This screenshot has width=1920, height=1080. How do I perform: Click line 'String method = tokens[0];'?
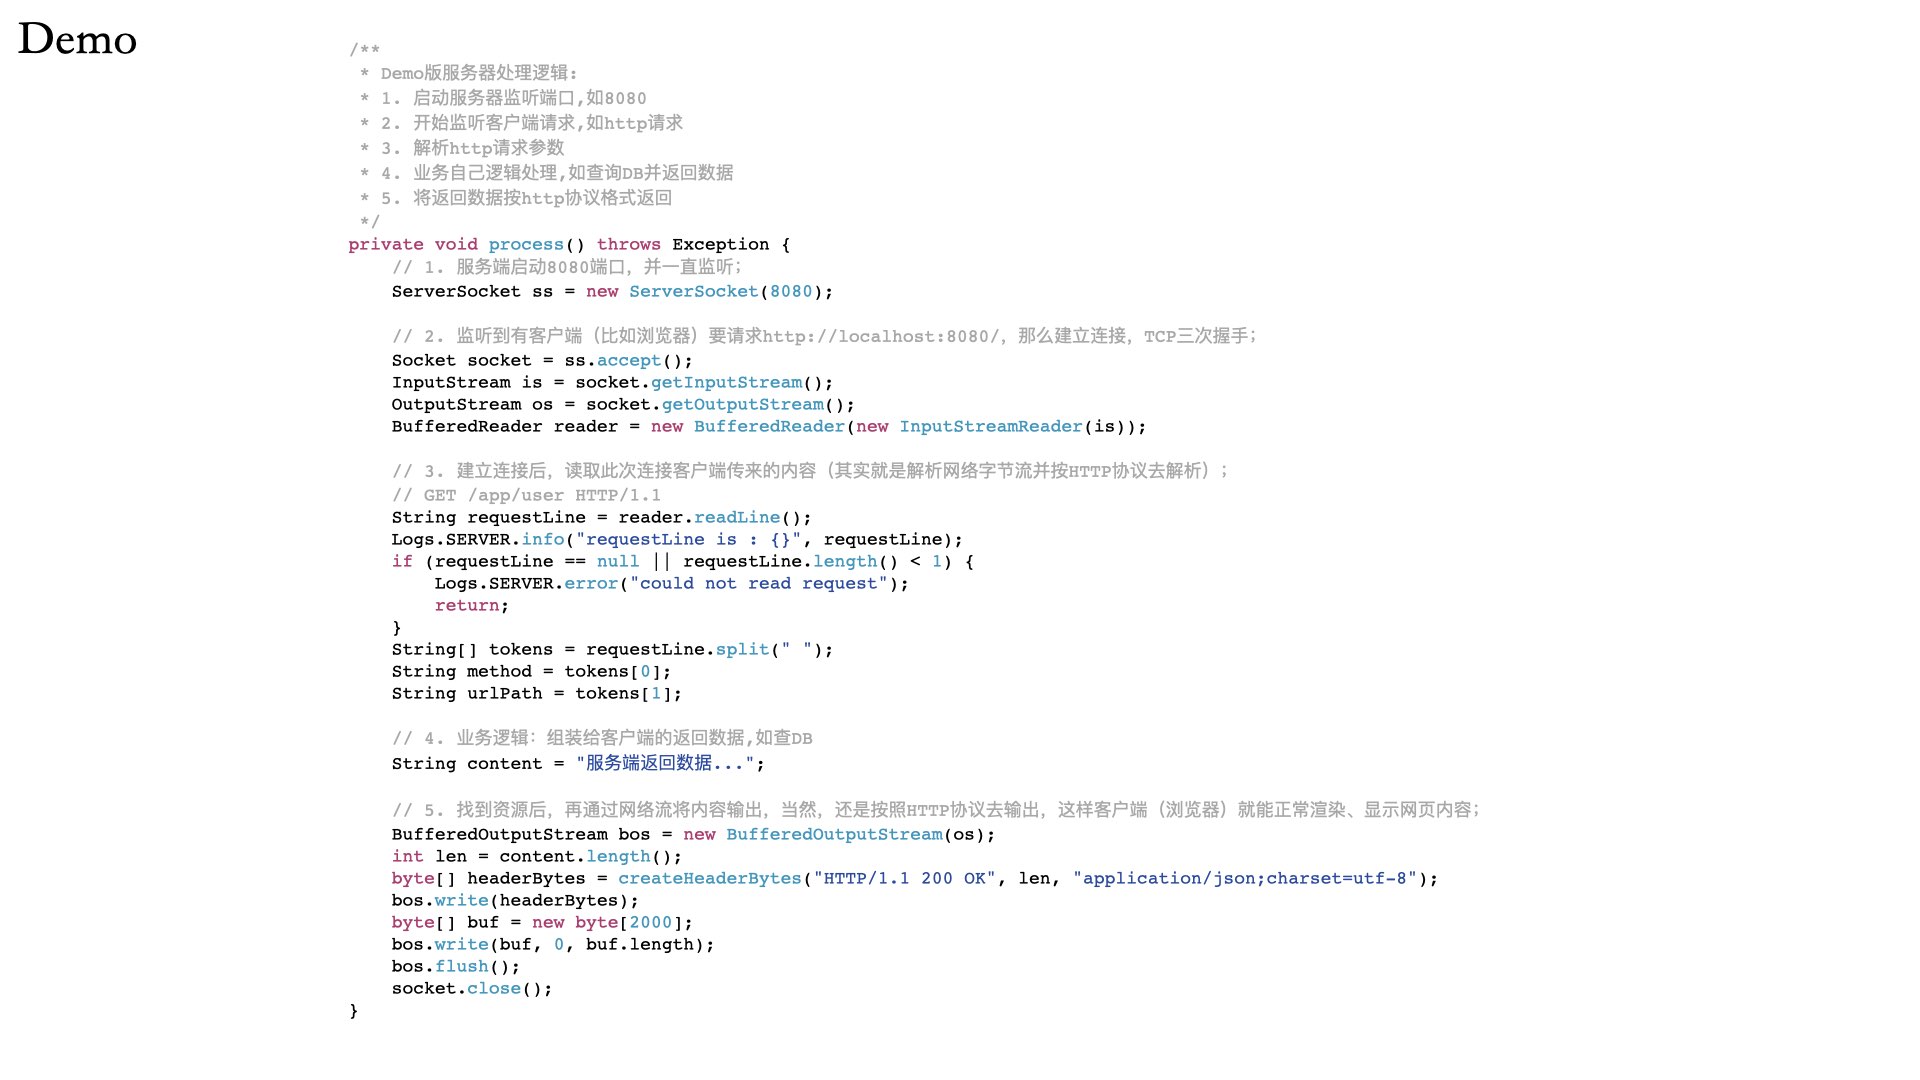coord(531,671)
